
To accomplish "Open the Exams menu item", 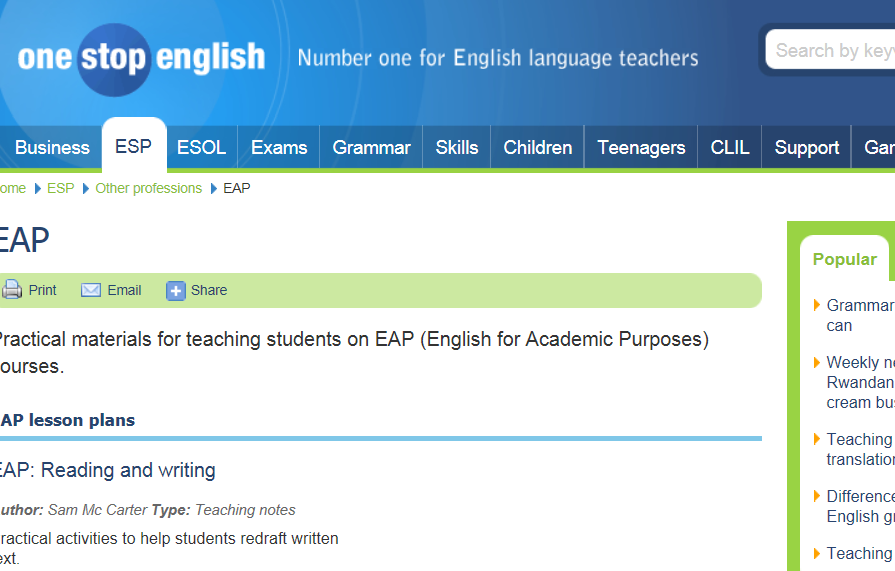I will [279, 148].
